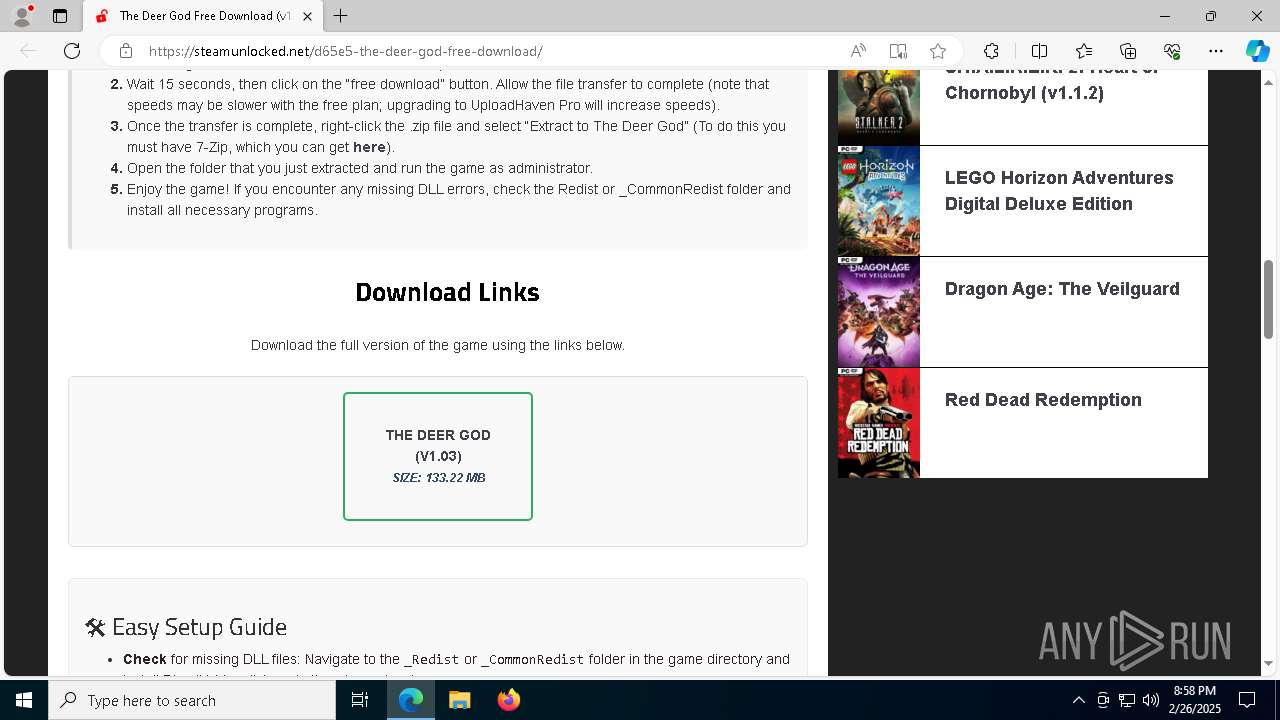This screenshot has height=720, width=1280.
Task: Enter Immersive Reader icon
Action: click(x=898, y=51)
